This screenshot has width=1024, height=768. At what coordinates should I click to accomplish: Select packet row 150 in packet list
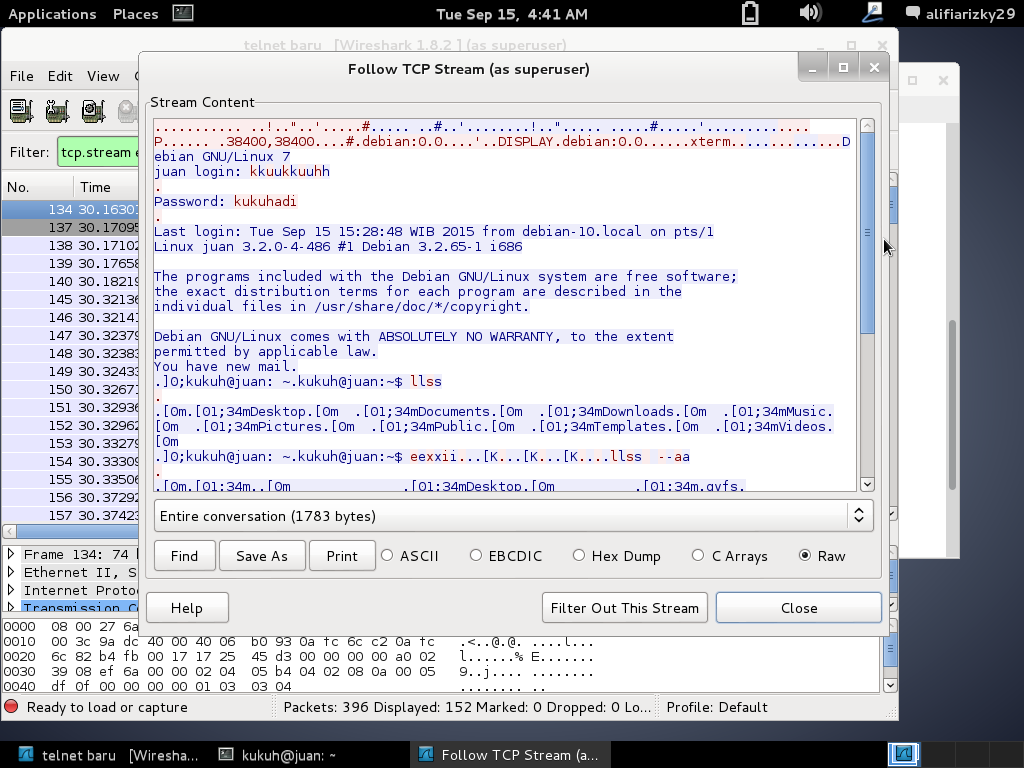[x=71, y=389]
